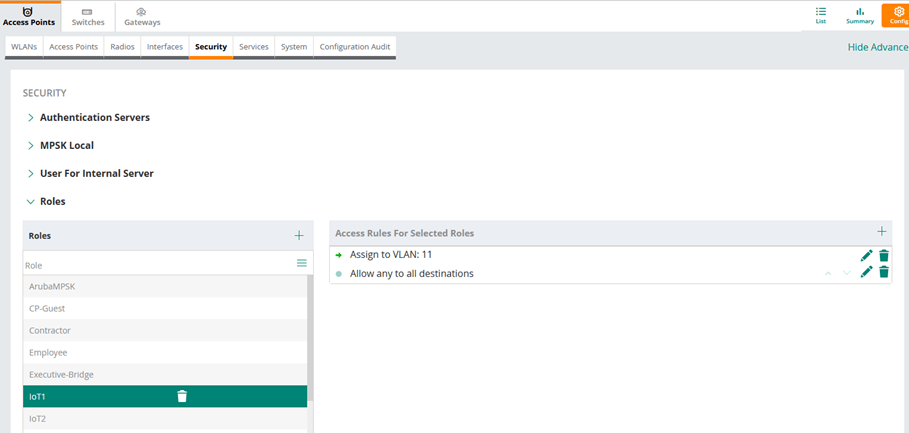Viewport: 909px width, 433px height.
Task: Delete the Allow any to all destinations rule
Action: [x=884, y=273]
